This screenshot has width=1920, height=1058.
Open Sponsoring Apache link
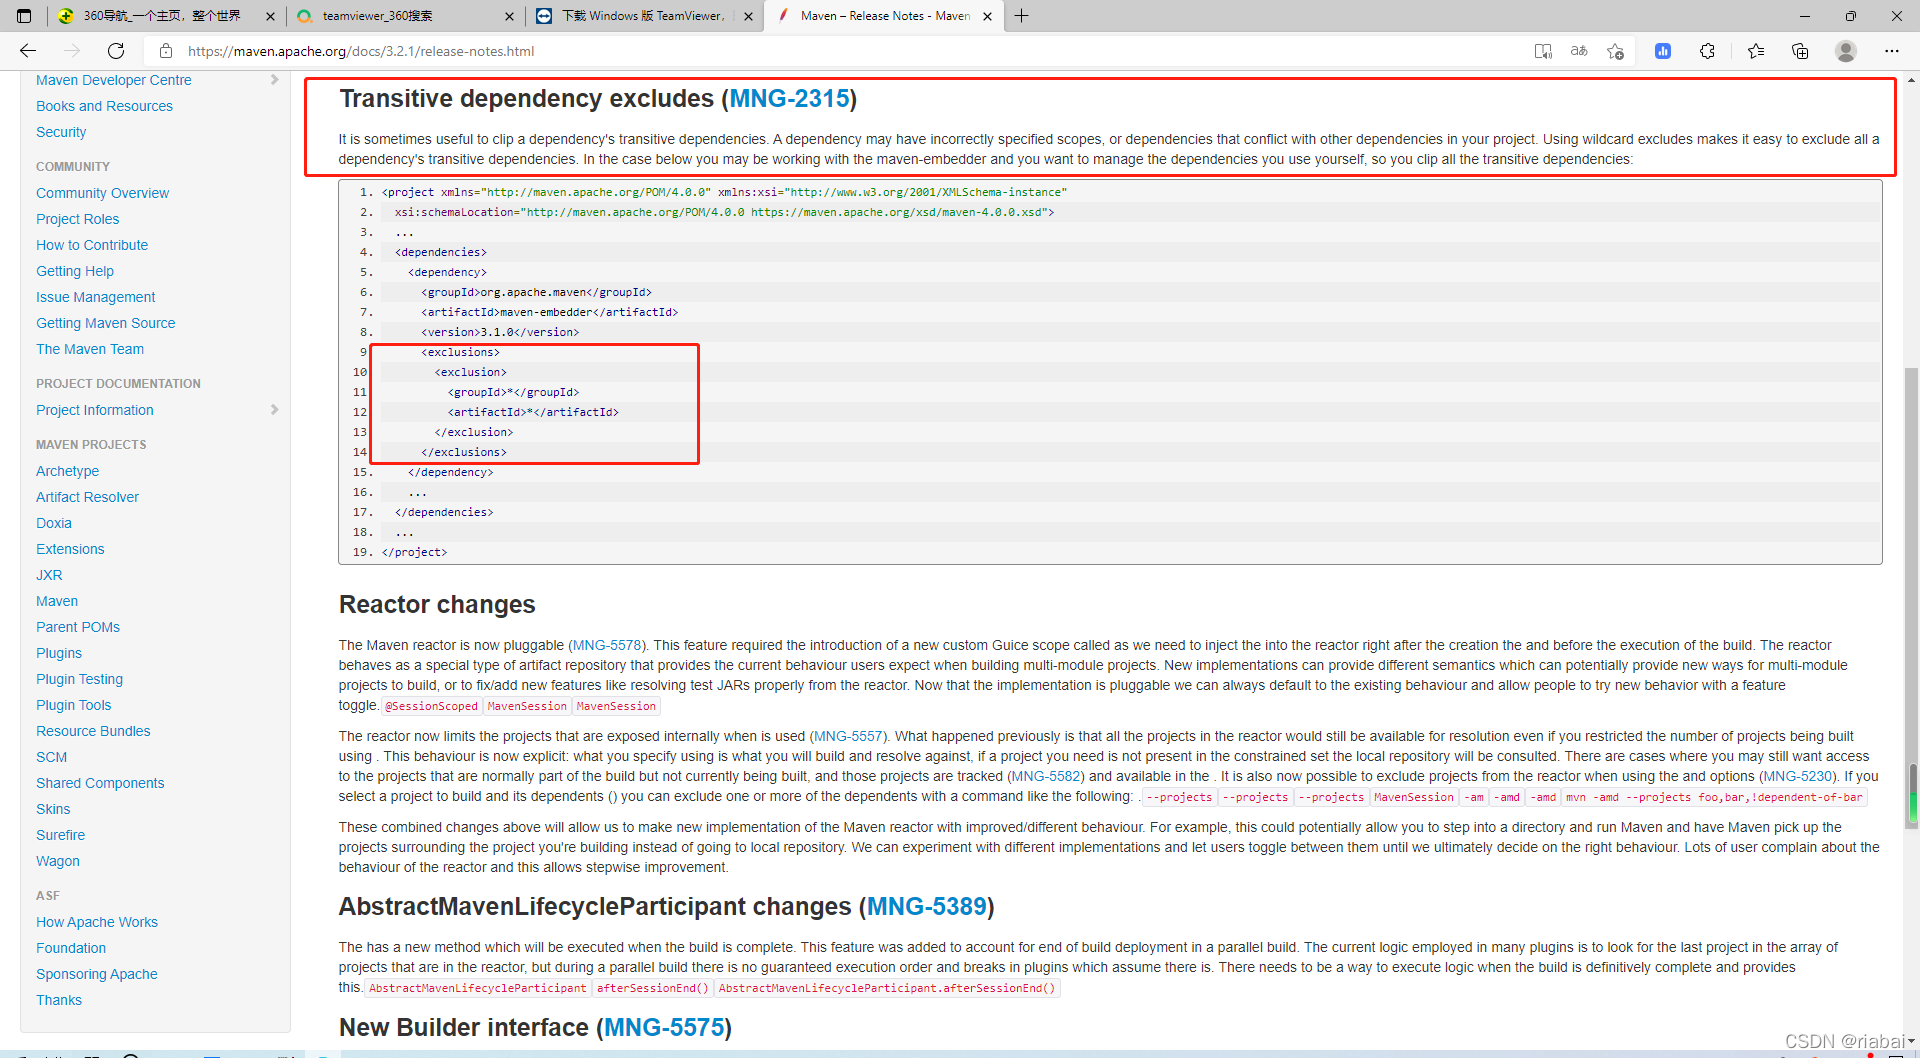click(x=97, y=974)
